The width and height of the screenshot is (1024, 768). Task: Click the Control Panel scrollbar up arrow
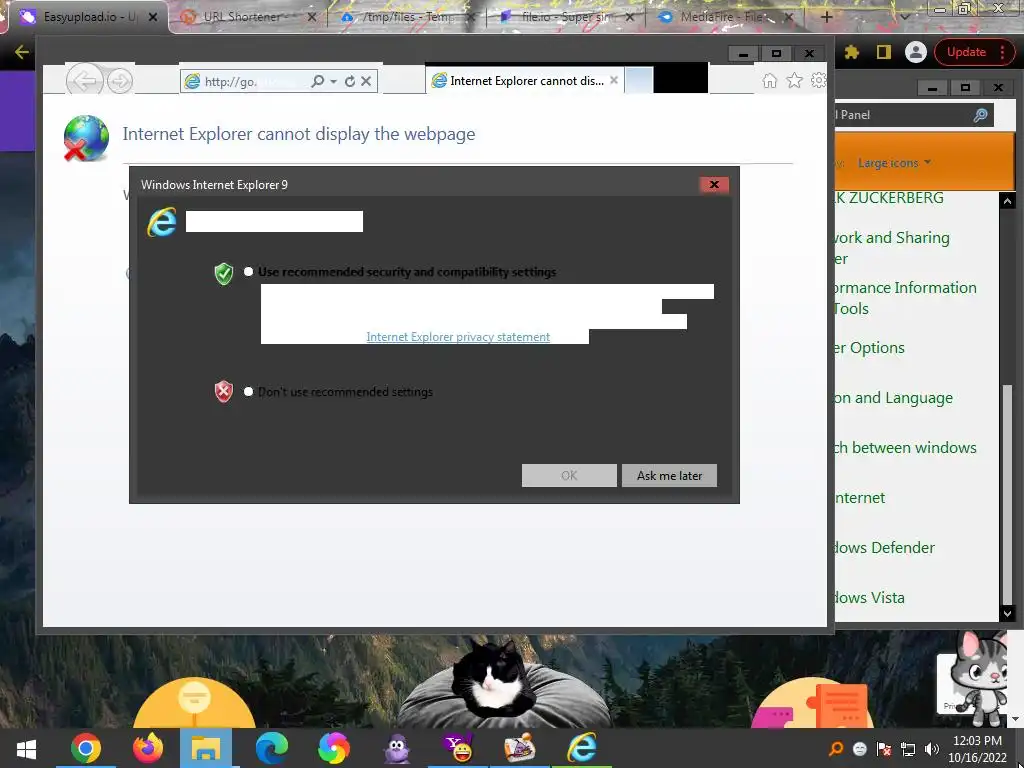pyautogui.click(x=1007, y=201)
